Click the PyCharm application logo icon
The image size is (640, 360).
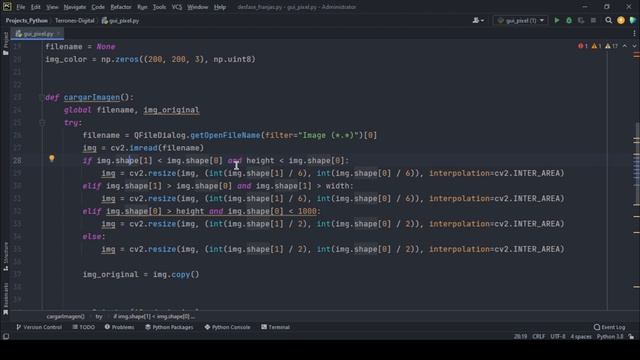click(x=7, y=7)
